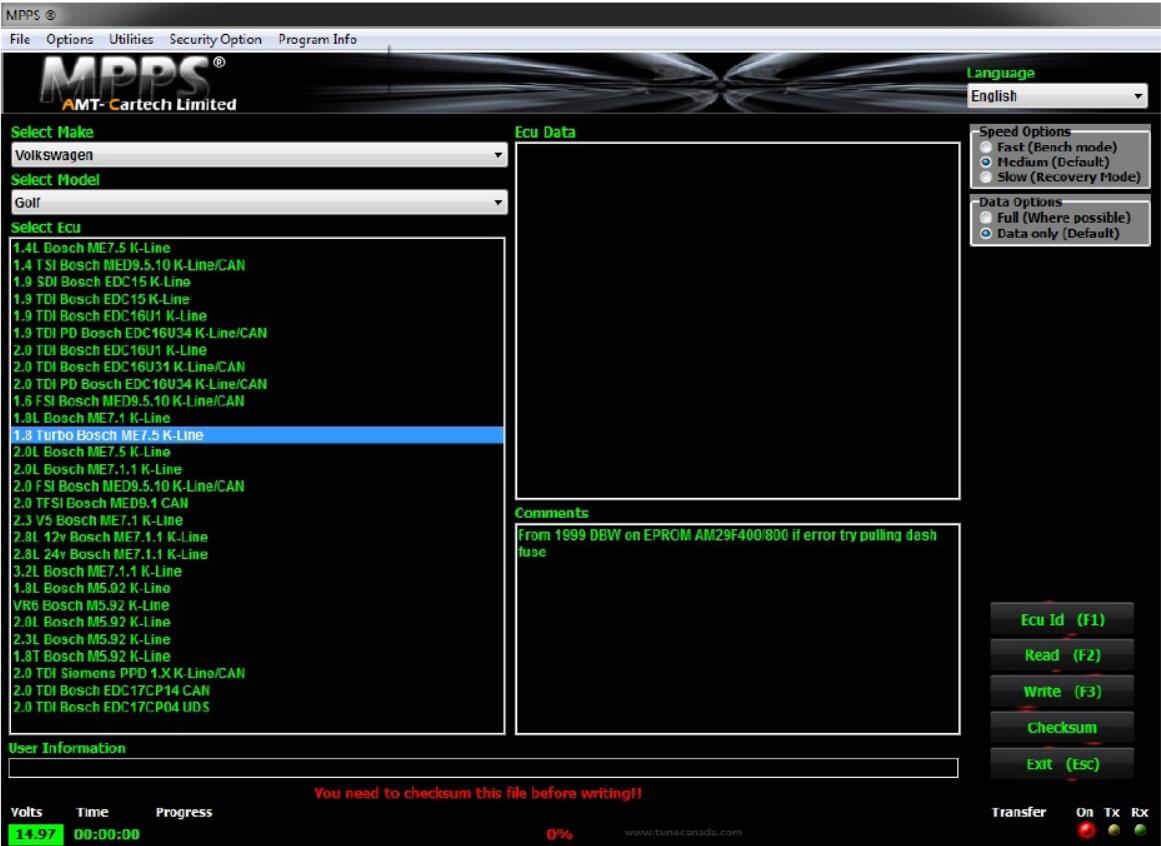Select 1.9 SDI Bosch EDC15 K-Line

(257, 282)
